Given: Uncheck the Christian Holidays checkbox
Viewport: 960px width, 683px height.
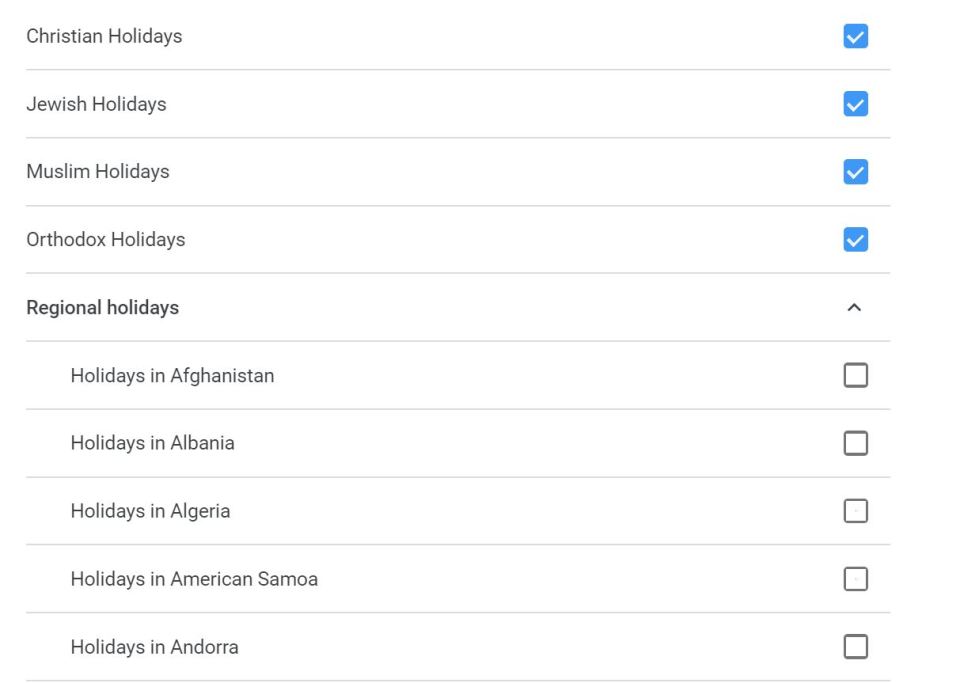Looking at the screenshot, I should [x=855, y=36].
